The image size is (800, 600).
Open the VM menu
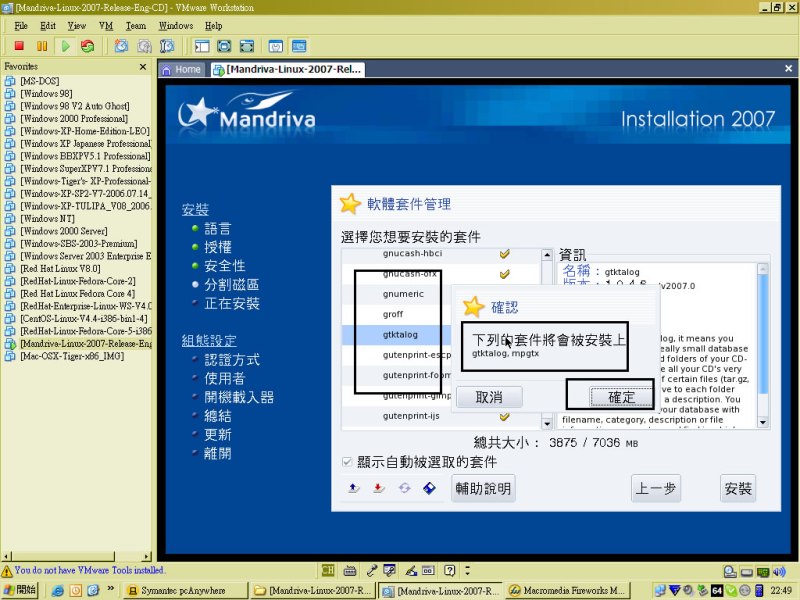[x=106, y=26]
